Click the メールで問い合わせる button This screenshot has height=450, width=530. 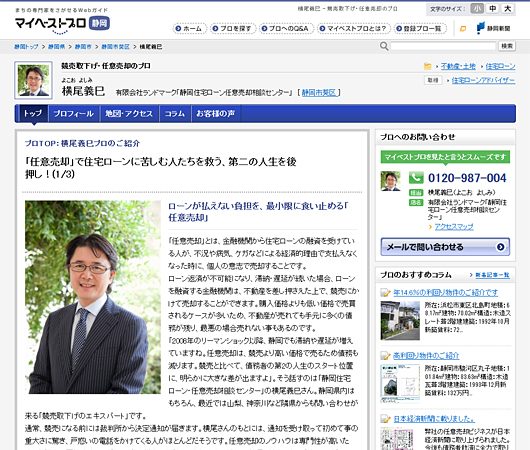(x=445, y=247)
